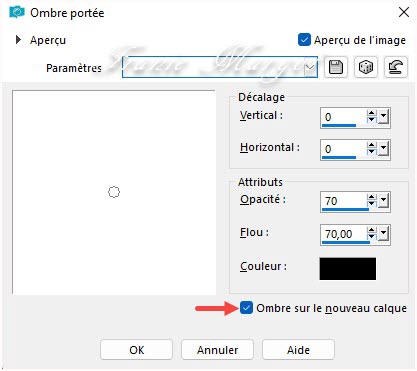Confirm the drop shadow with OK
The width and height of the screenshot is (417, 371).
click(x=136, y=350)
